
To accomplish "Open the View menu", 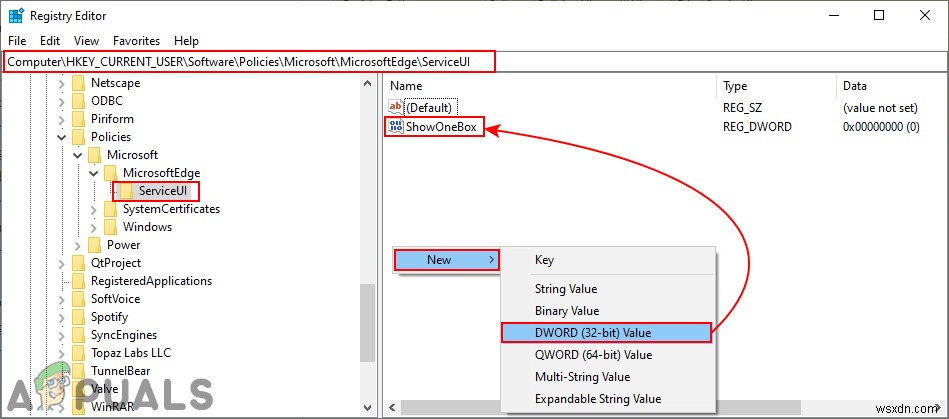I will pyautogui.click(x=87, y=41).
